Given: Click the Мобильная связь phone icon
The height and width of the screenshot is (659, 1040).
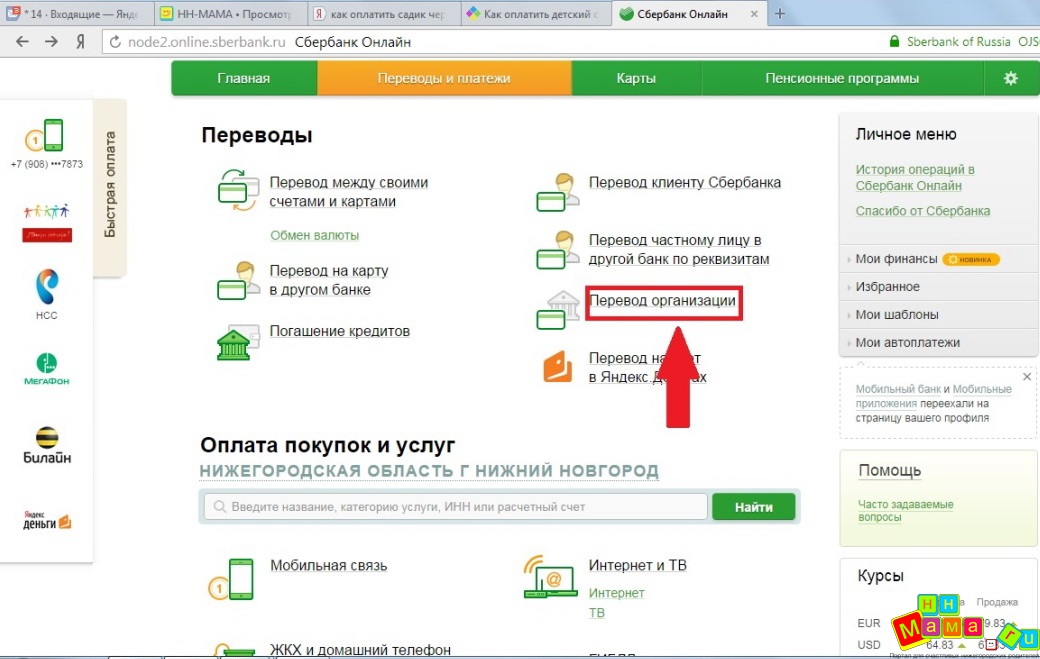Looking at the screenshot, I should (x=231, y=579).
